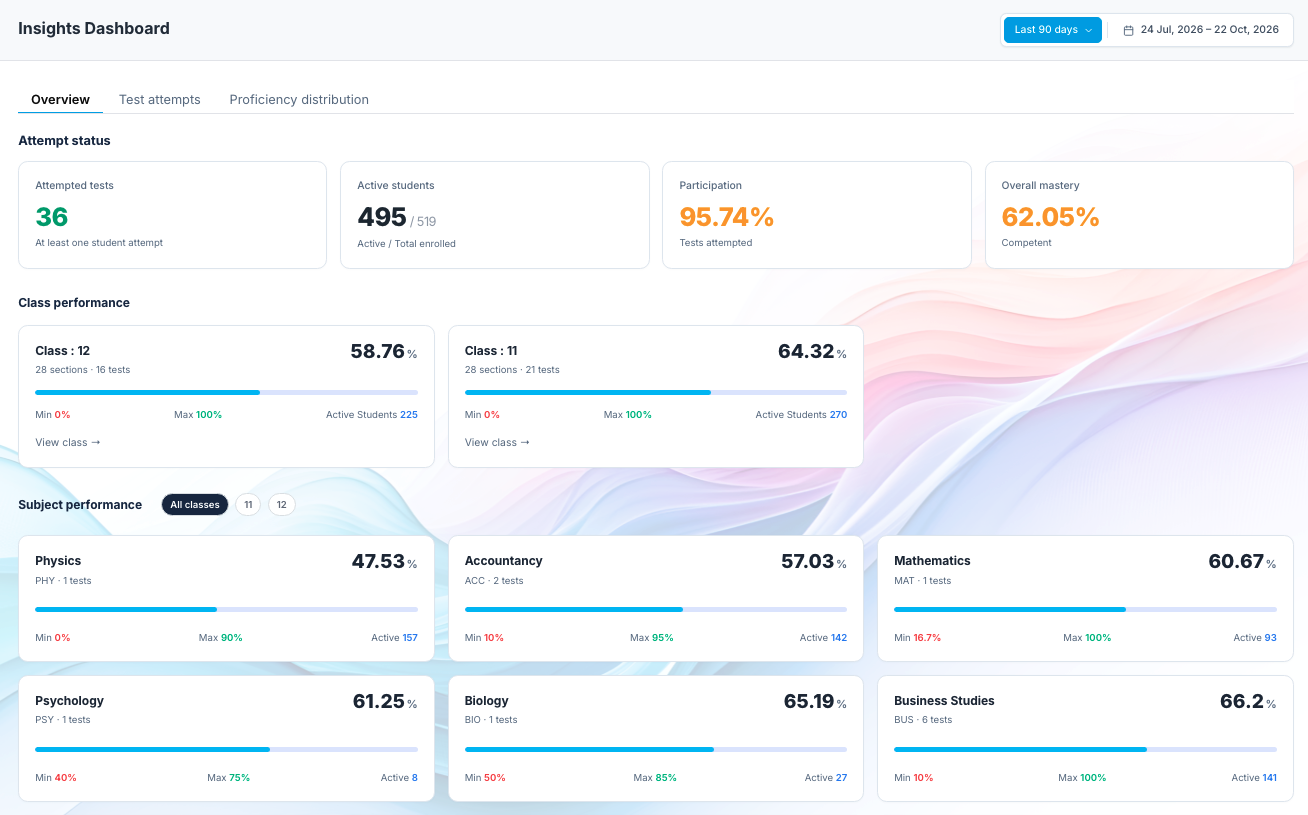Click the Class : 11 card heading
The image size is (1308, 815).
(491, 351)
